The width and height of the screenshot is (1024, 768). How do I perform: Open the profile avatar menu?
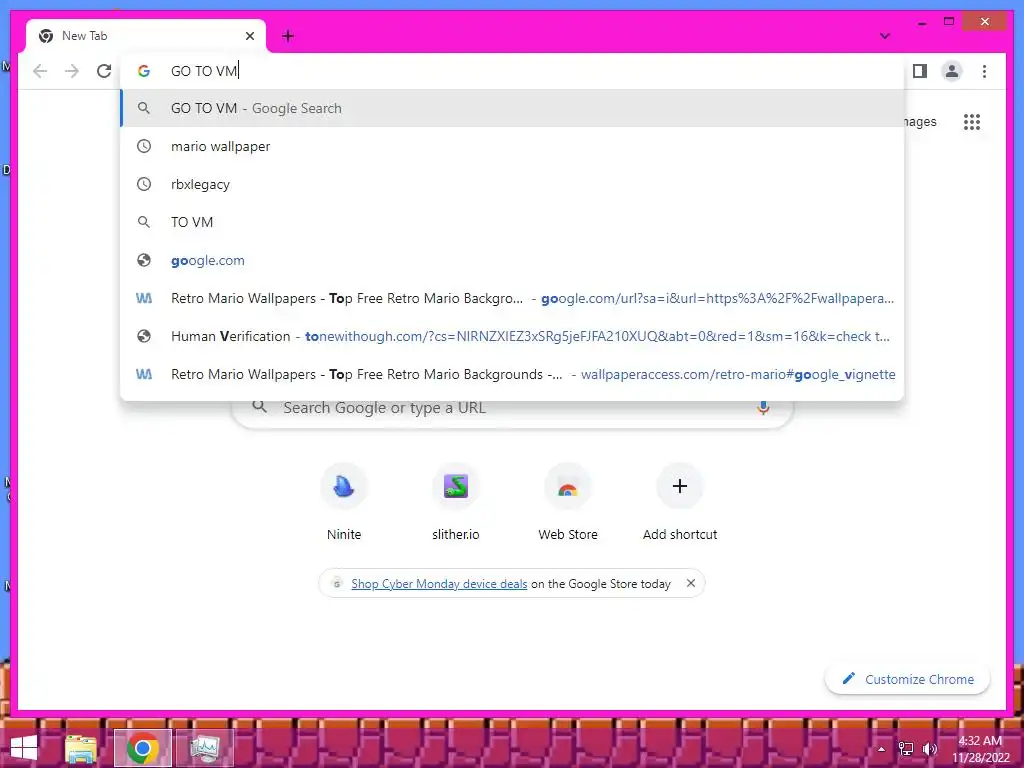click(x=952, y=71)
